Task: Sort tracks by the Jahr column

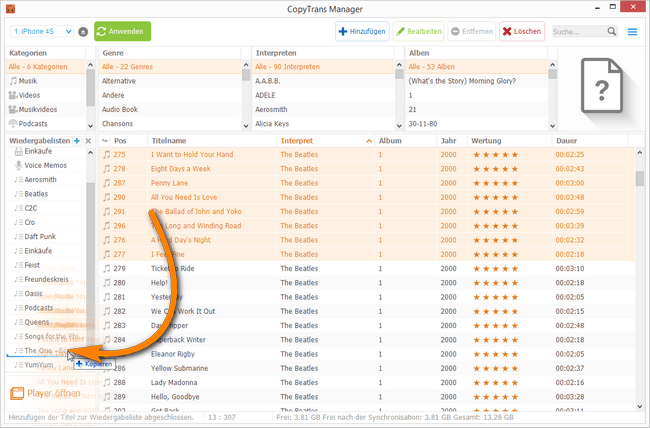Action: click(452, 141)
